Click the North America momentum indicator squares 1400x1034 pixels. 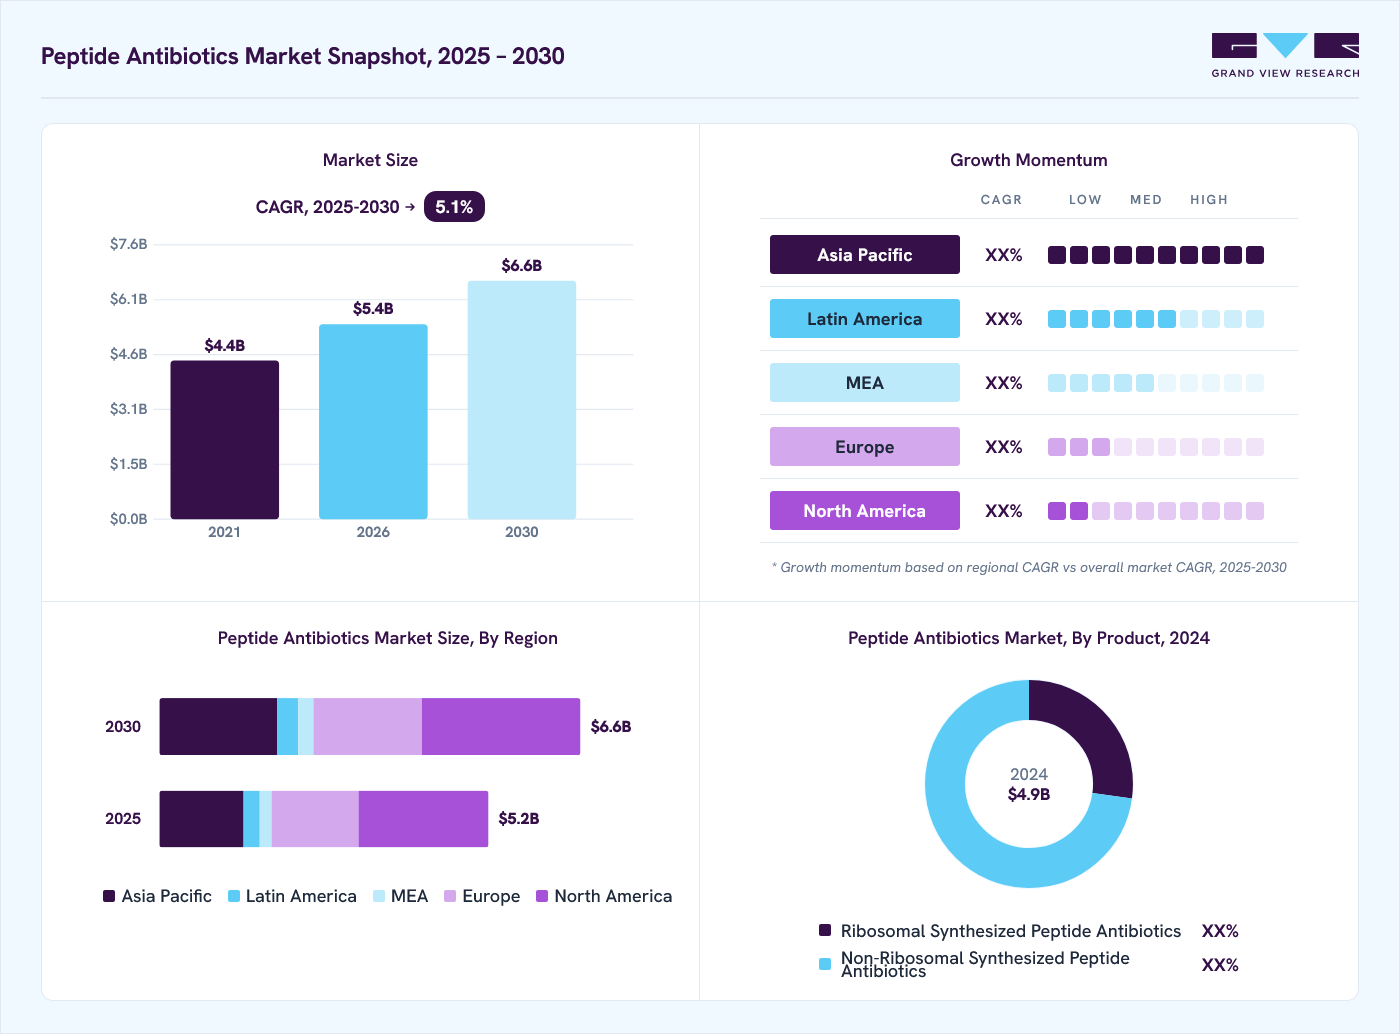(x=1156, y=511)
